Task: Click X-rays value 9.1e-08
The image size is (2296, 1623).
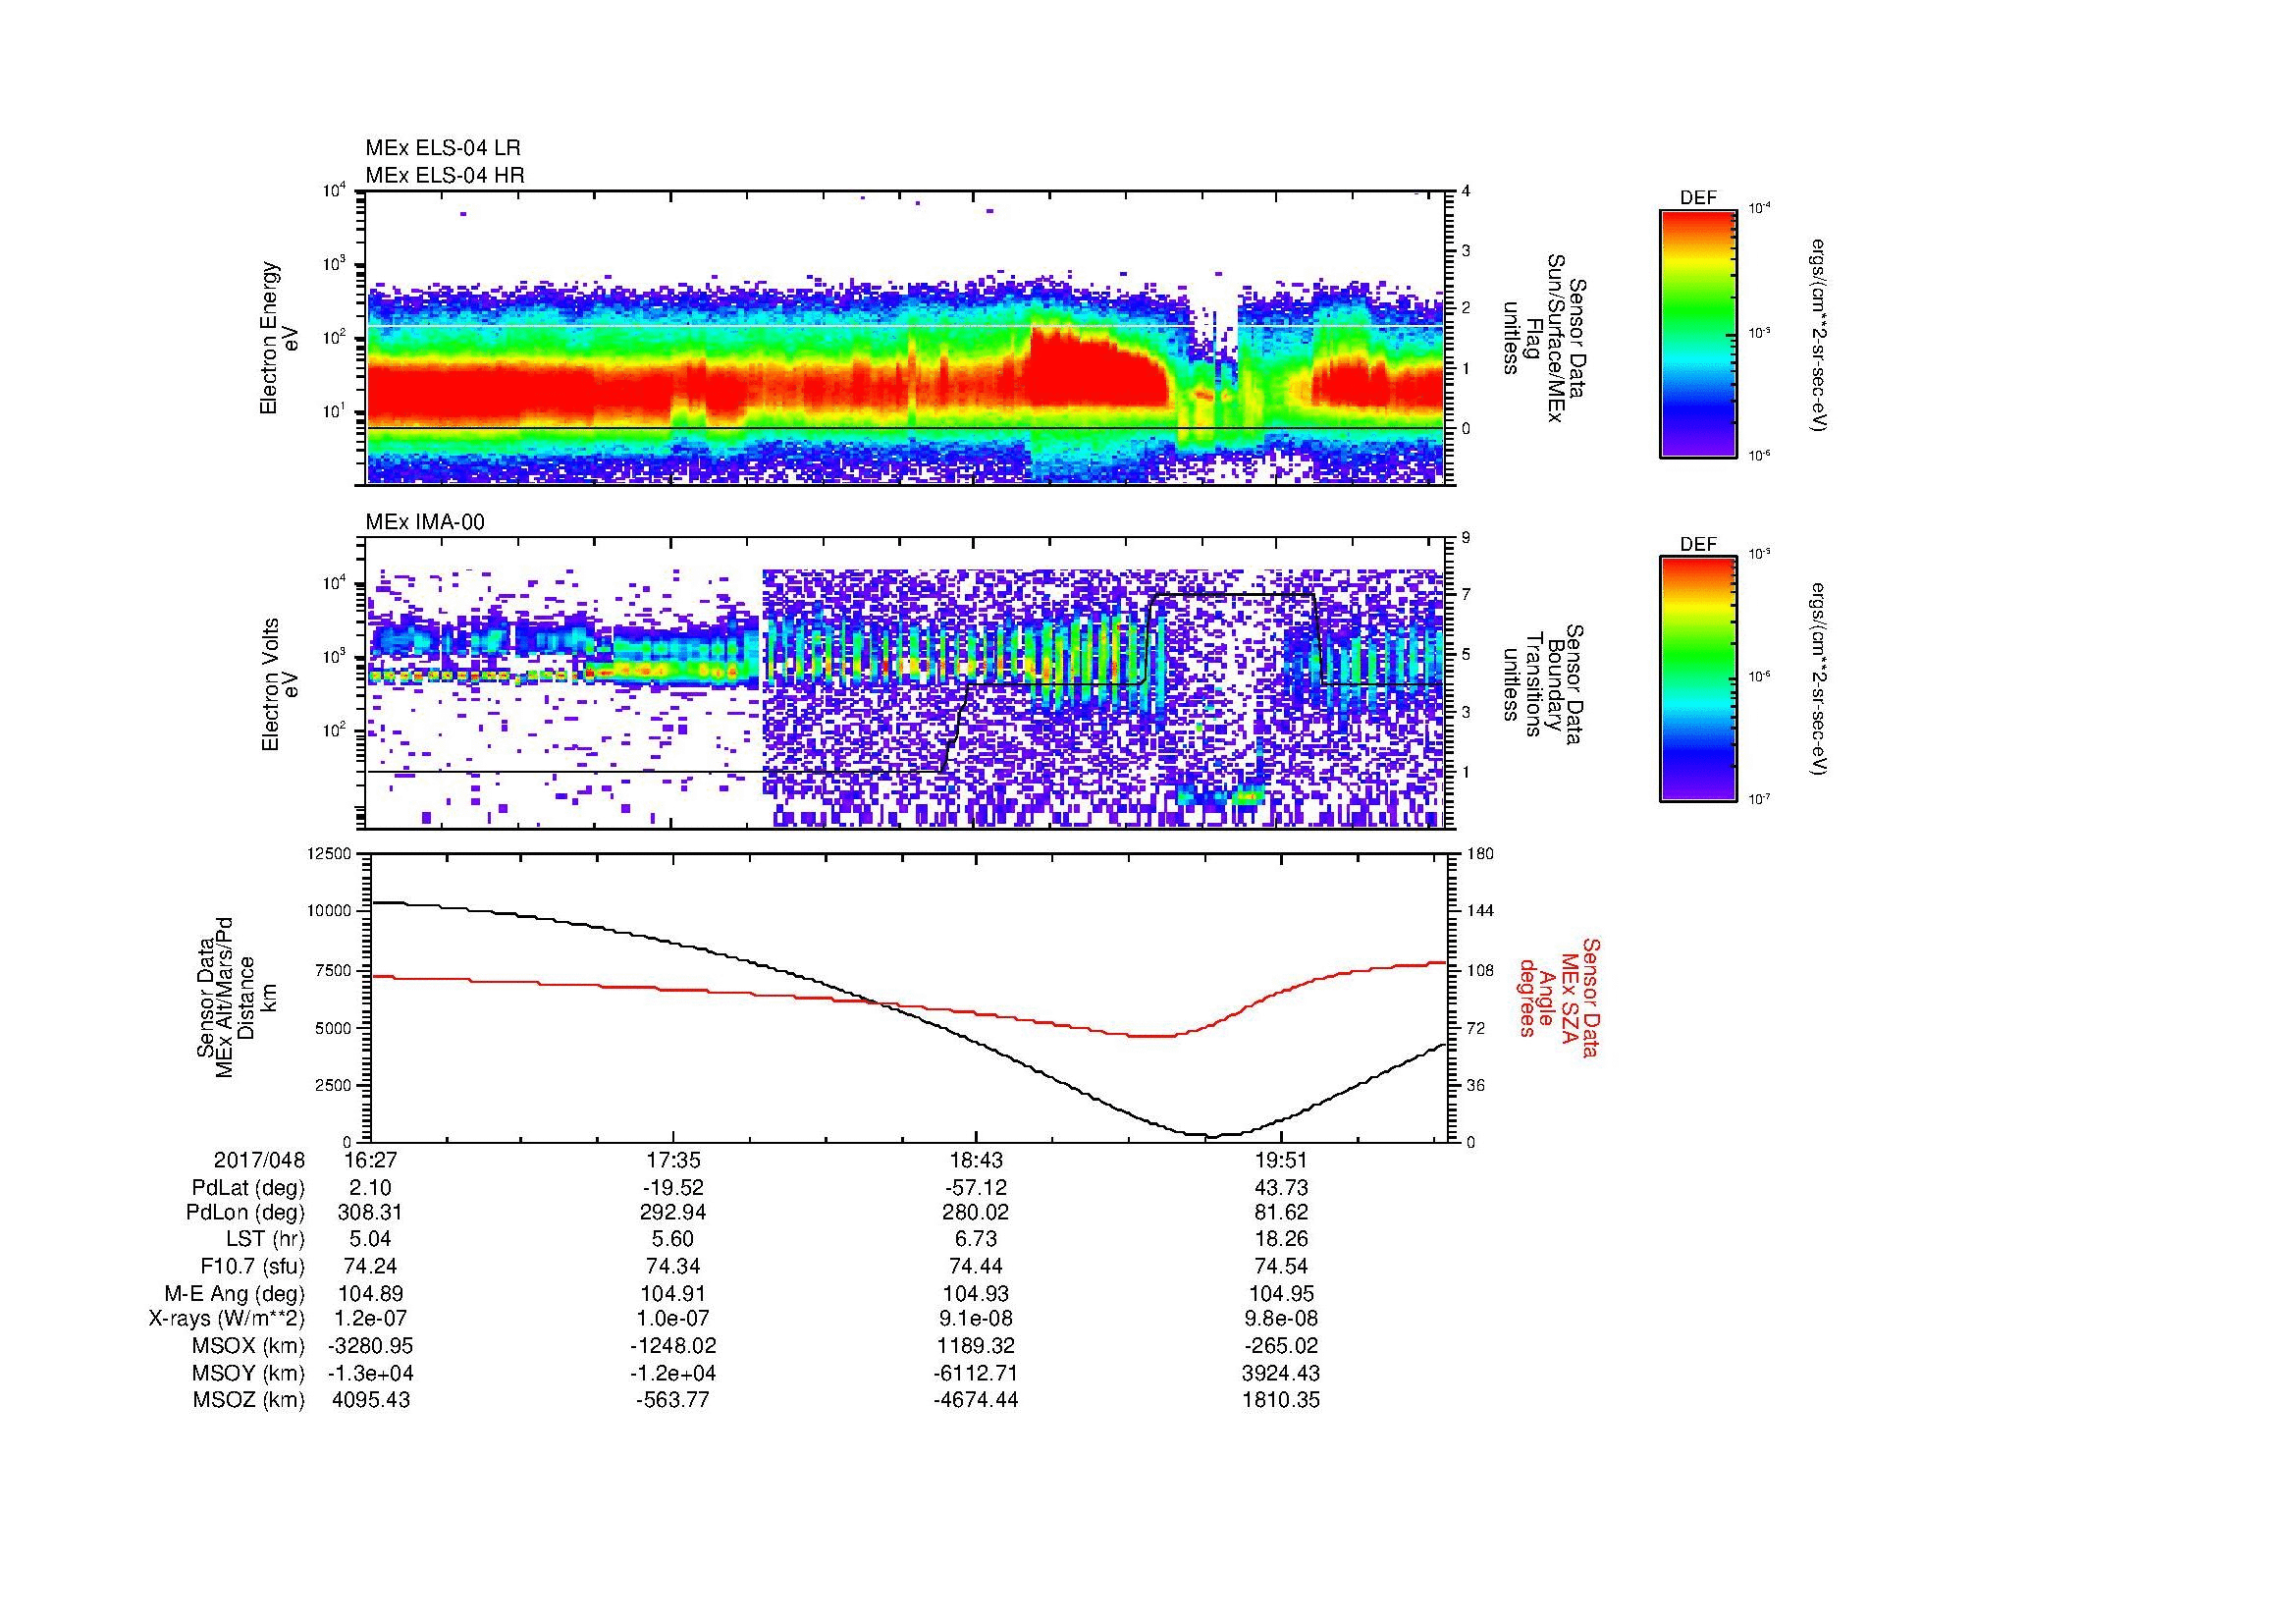Action: pyautogui.click(x=975, y=1319)
